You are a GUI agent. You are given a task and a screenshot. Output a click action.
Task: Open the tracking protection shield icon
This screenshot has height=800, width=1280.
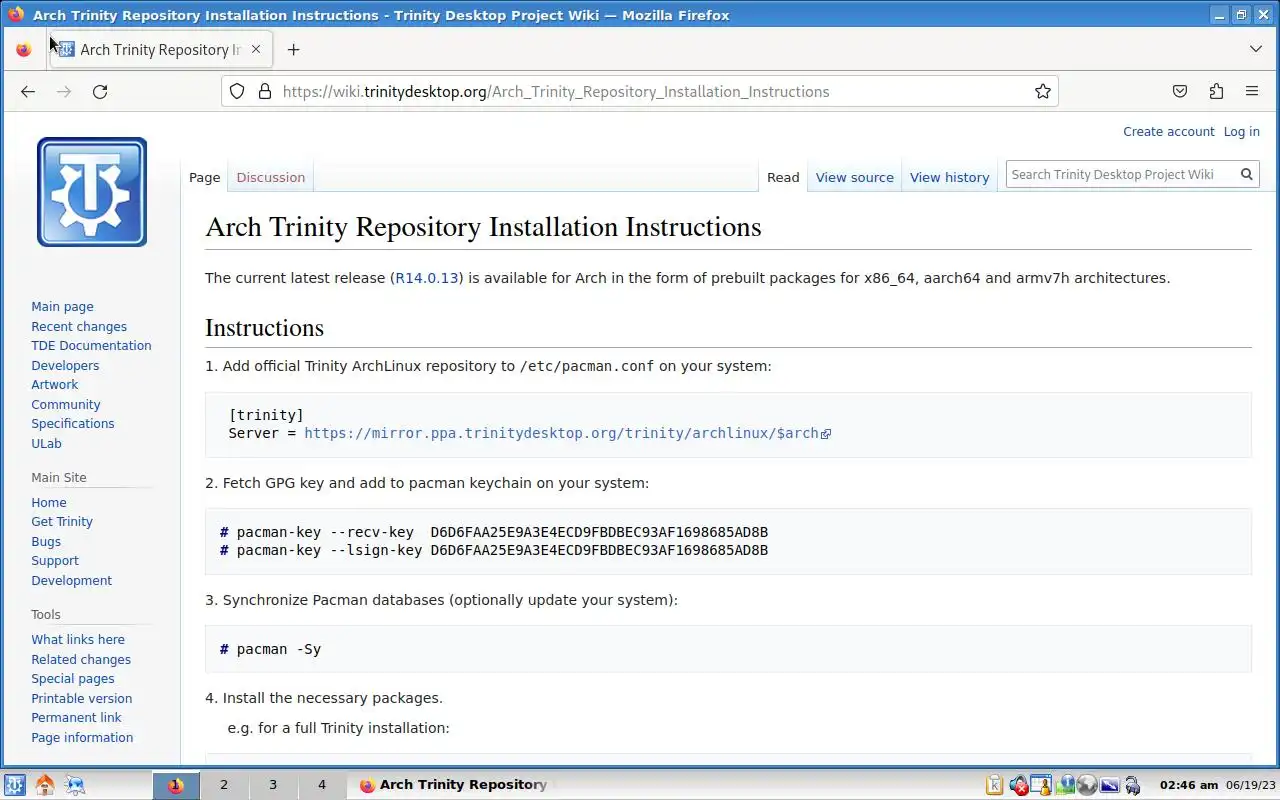pos(237,91)
